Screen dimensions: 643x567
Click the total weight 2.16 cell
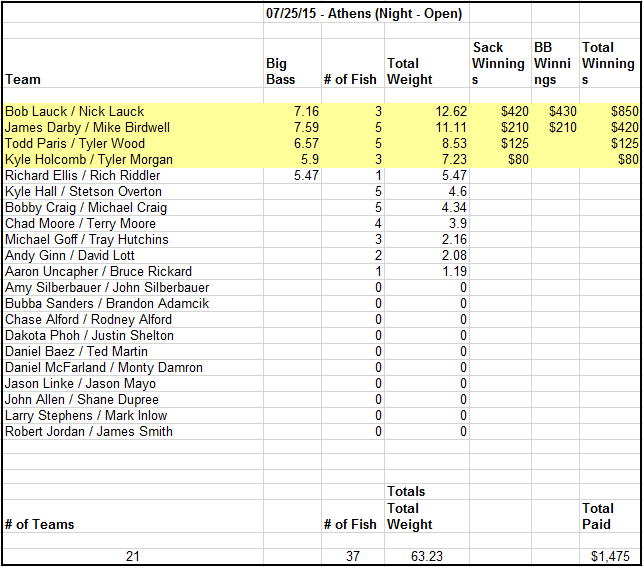tap(454, 239)
